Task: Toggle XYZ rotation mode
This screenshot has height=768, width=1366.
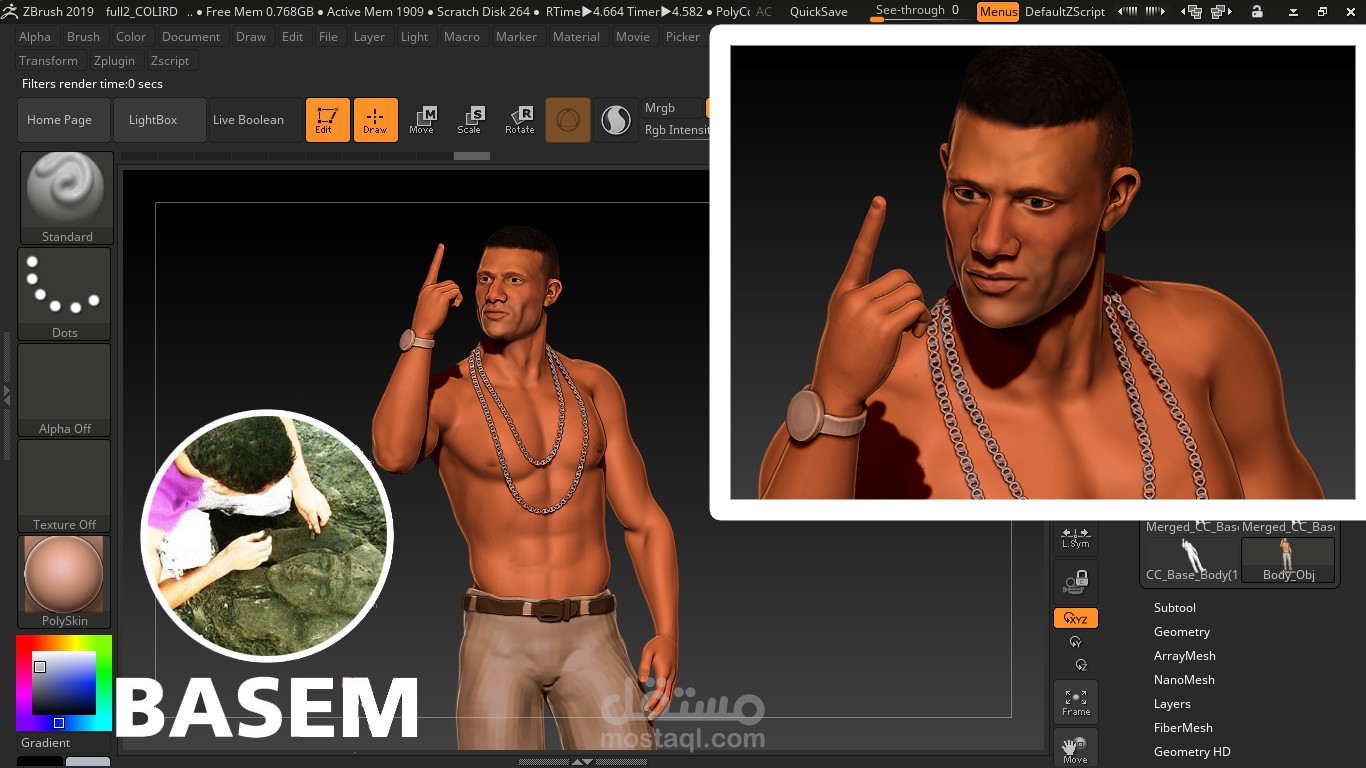Action: pos(1076,619)
